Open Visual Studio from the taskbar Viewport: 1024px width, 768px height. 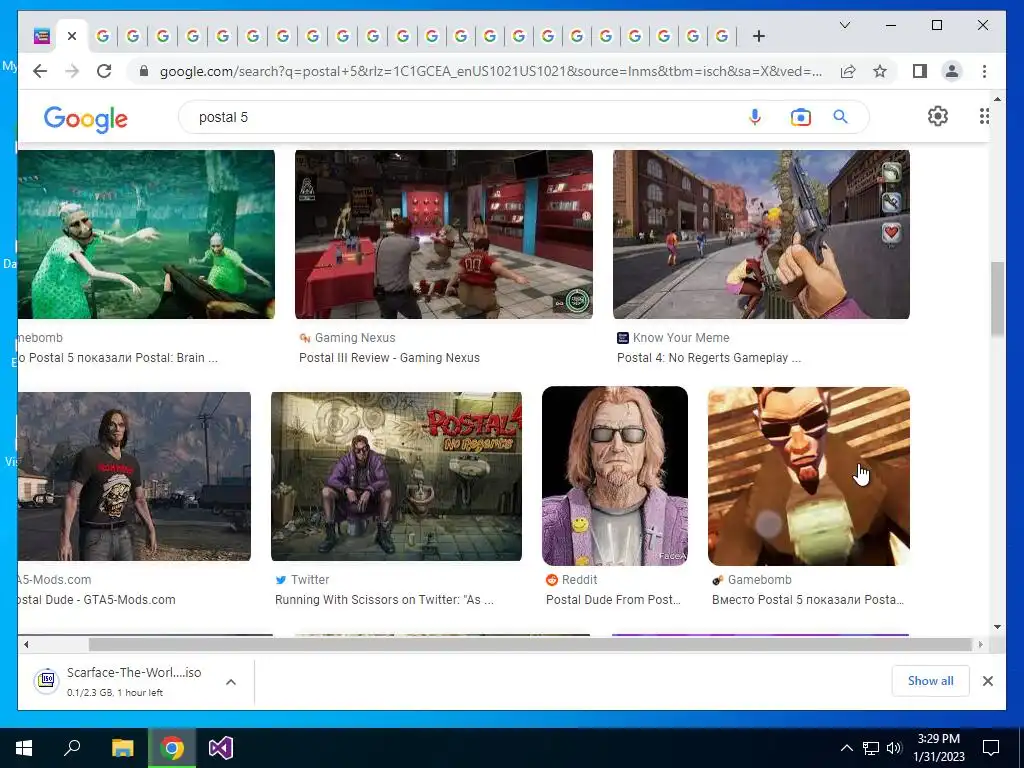pos(221,748)
